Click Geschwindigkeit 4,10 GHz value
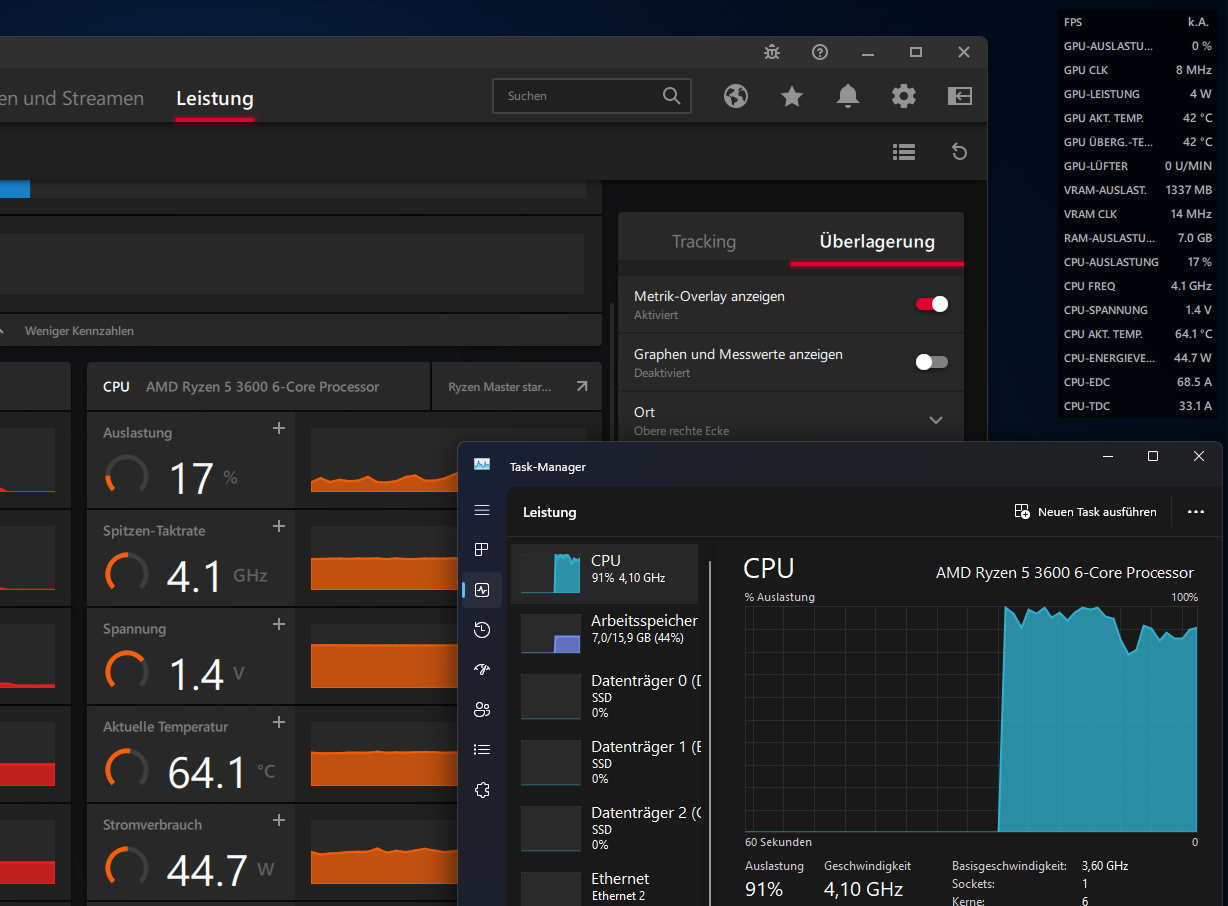The width and height of the screenshot is (1228, 906). pyautogui.click(x=863, y=889)
